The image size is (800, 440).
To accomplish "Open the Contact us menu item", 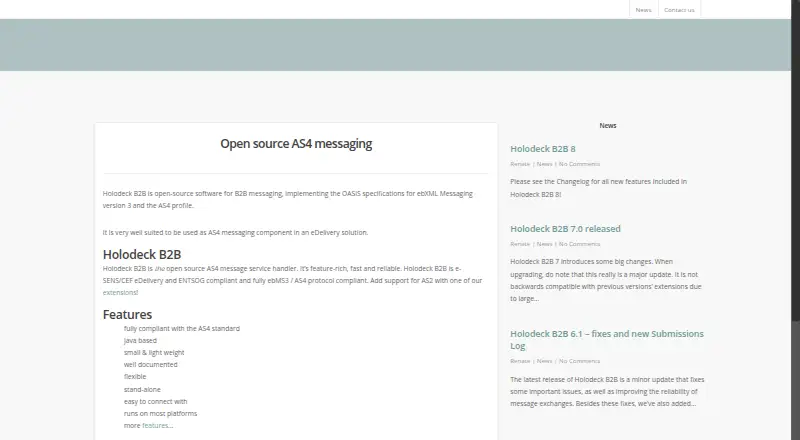I will (x=679, y=10).
